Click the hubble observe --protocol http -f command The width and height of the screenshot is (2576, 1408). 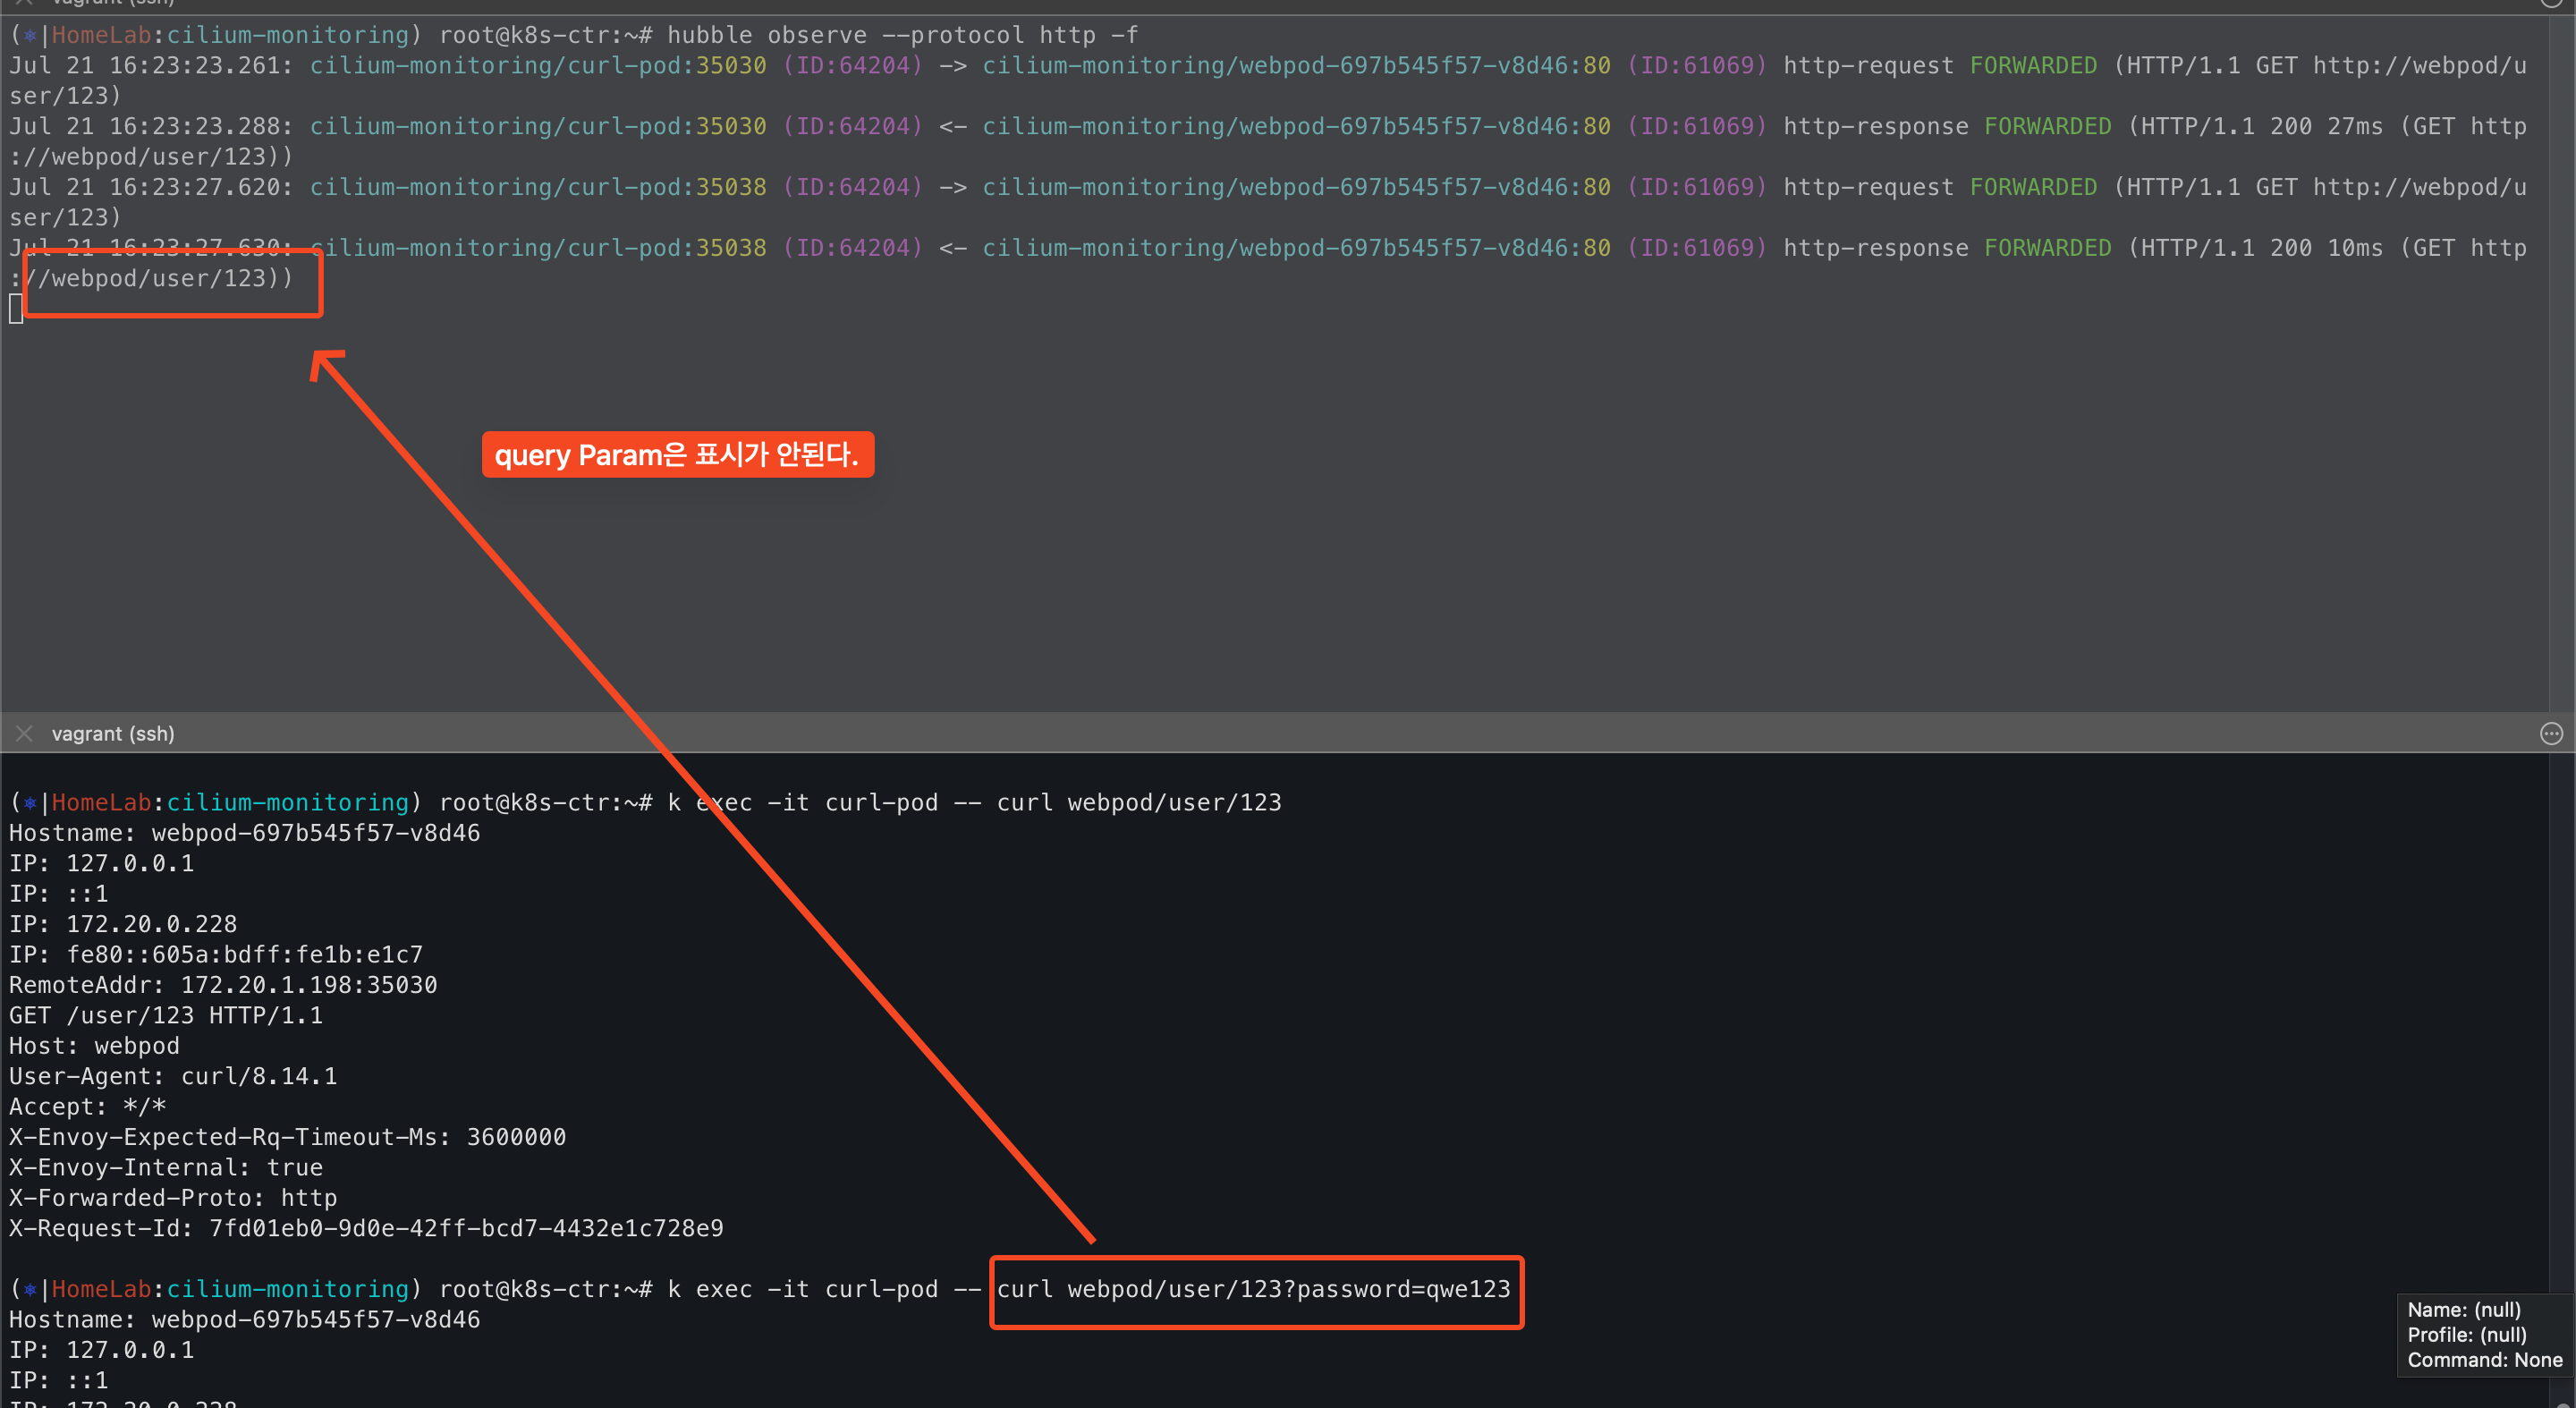coord(902,35)
